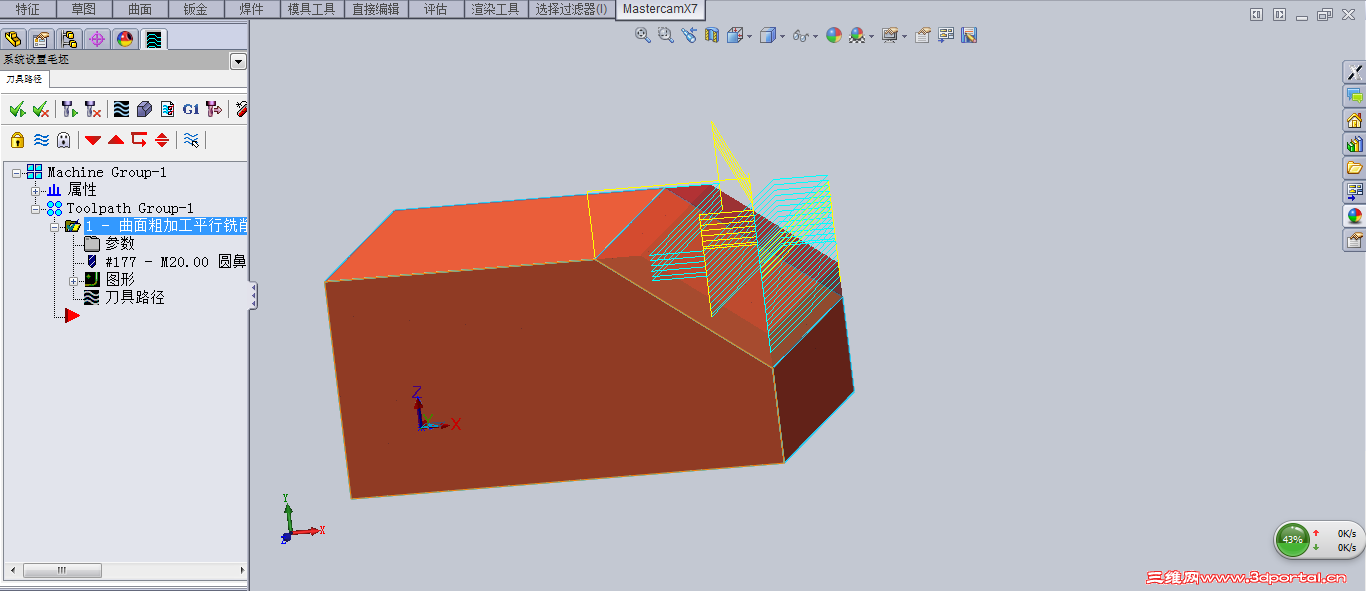Open the 模具工具 ribbon tab
Screen dimensions: 1366x591
pyautogui.click(x=312, y=9)
